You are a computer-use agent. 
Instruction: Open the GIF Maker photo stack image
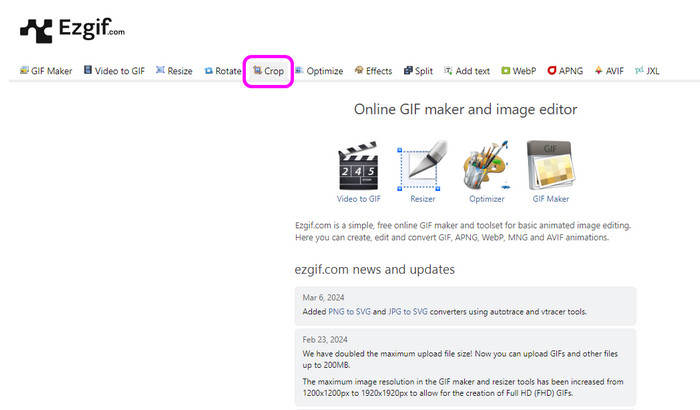tap(551, 165)
